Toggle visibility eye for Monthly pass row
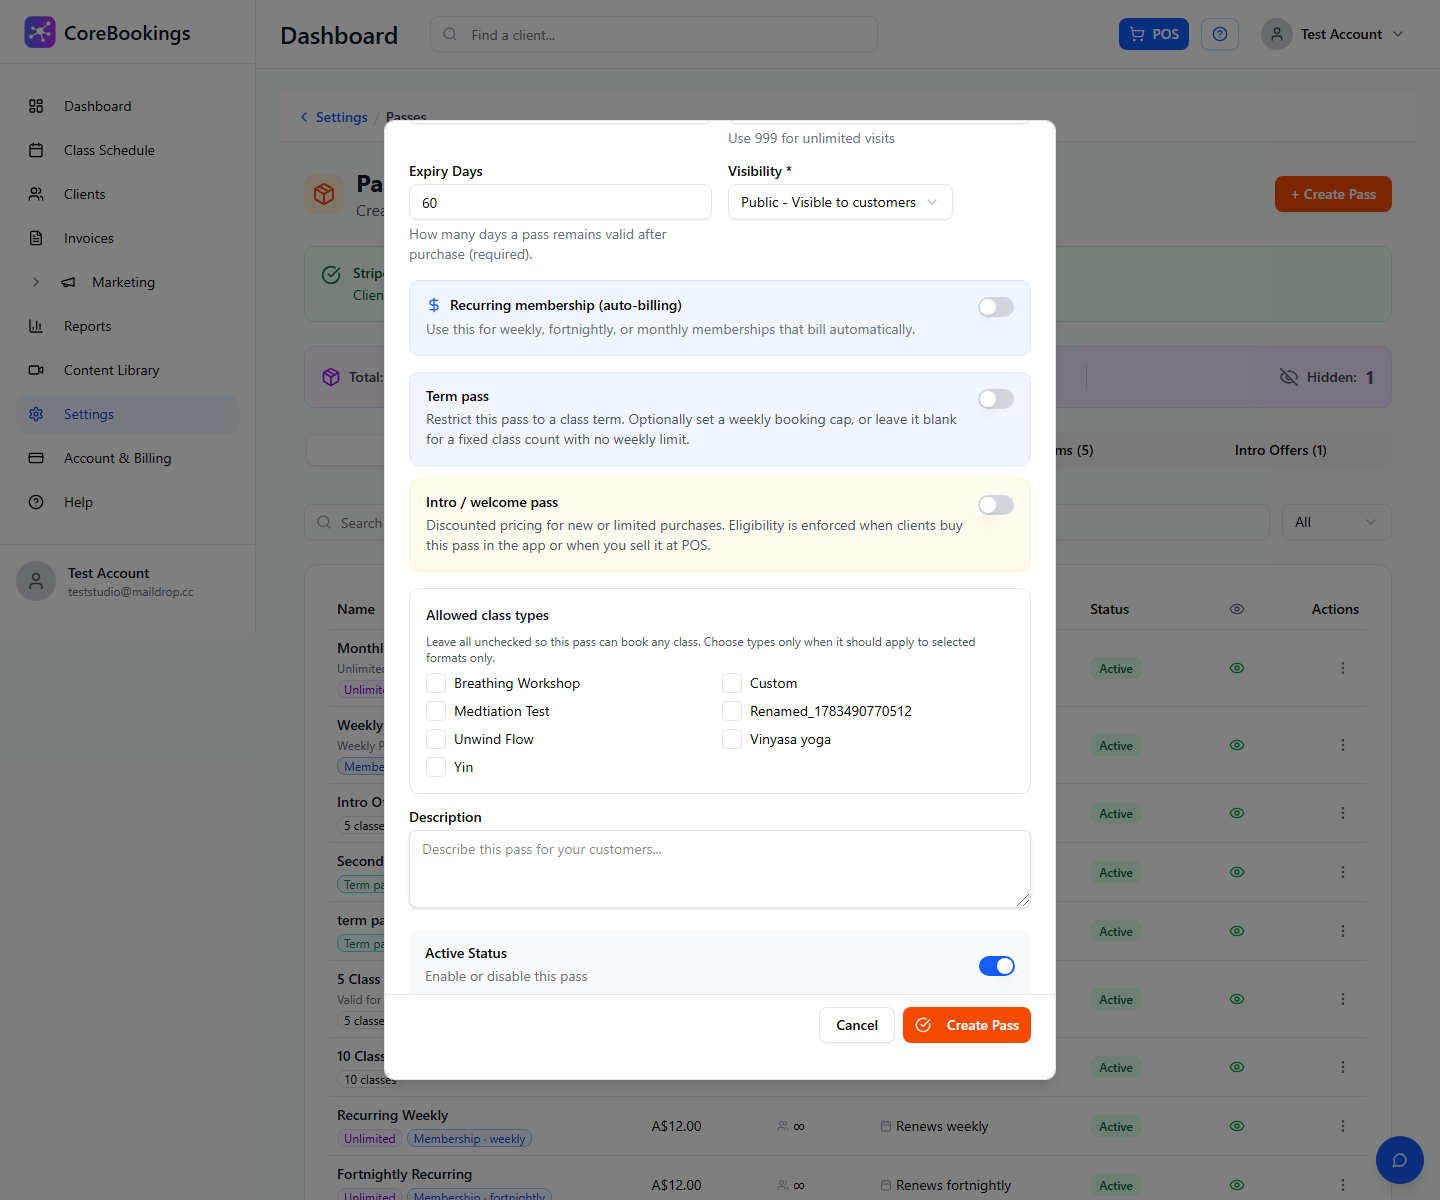 pyautogui.click(x=1237, y=668)
